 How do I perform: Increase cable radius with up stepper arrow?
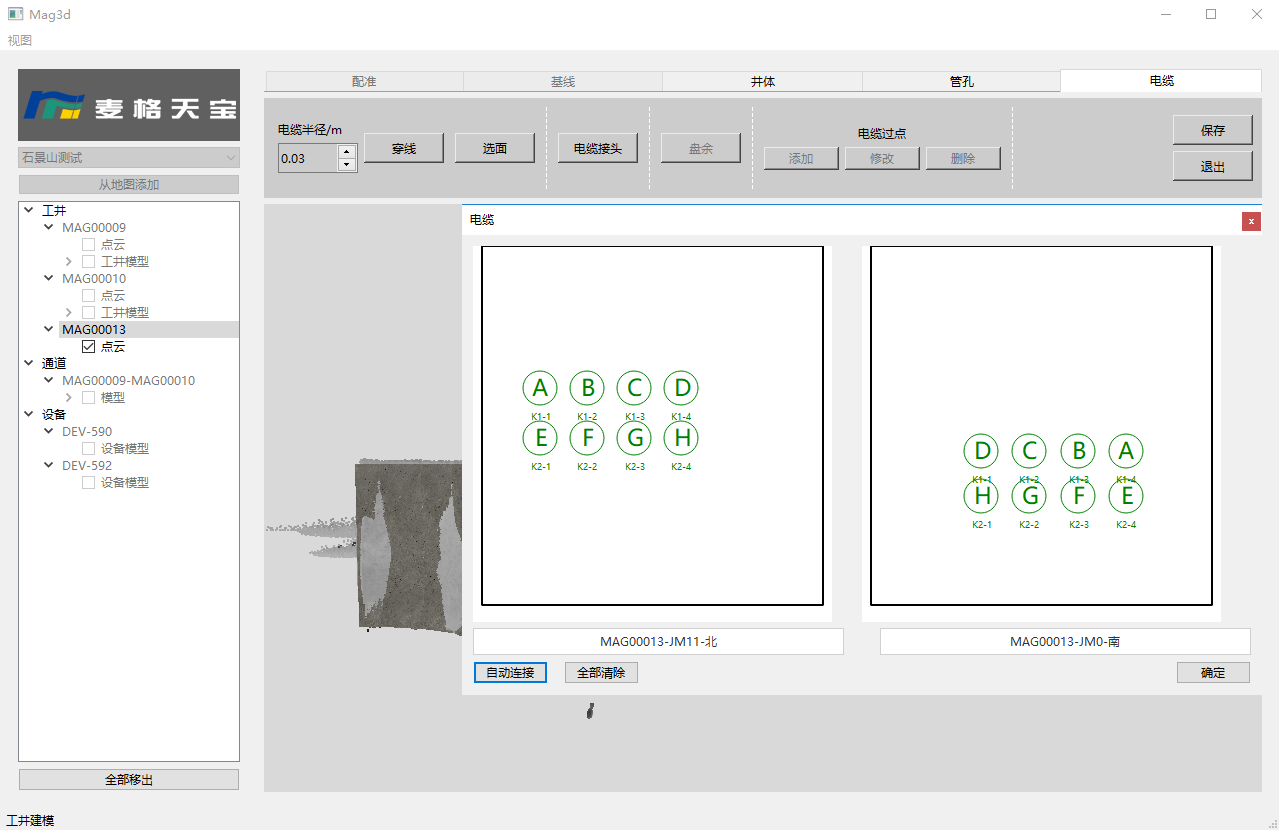[347, 152]
